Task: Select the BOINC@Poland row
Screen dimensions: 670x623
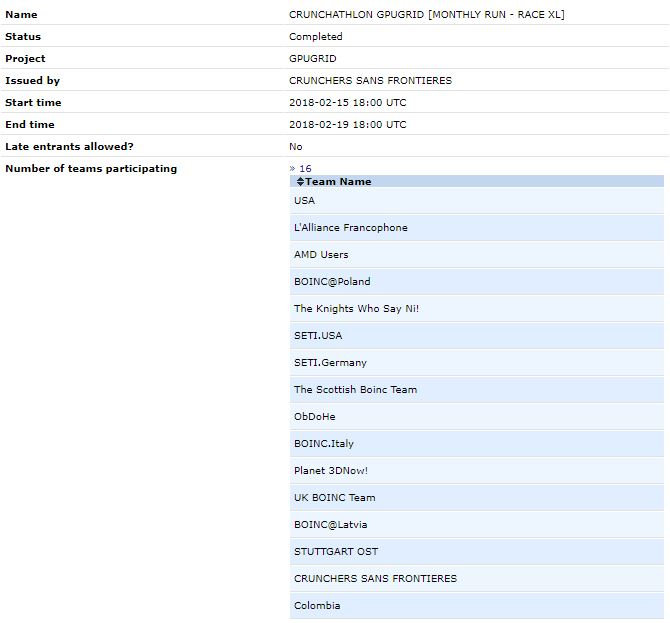Action: coord(477,281)
